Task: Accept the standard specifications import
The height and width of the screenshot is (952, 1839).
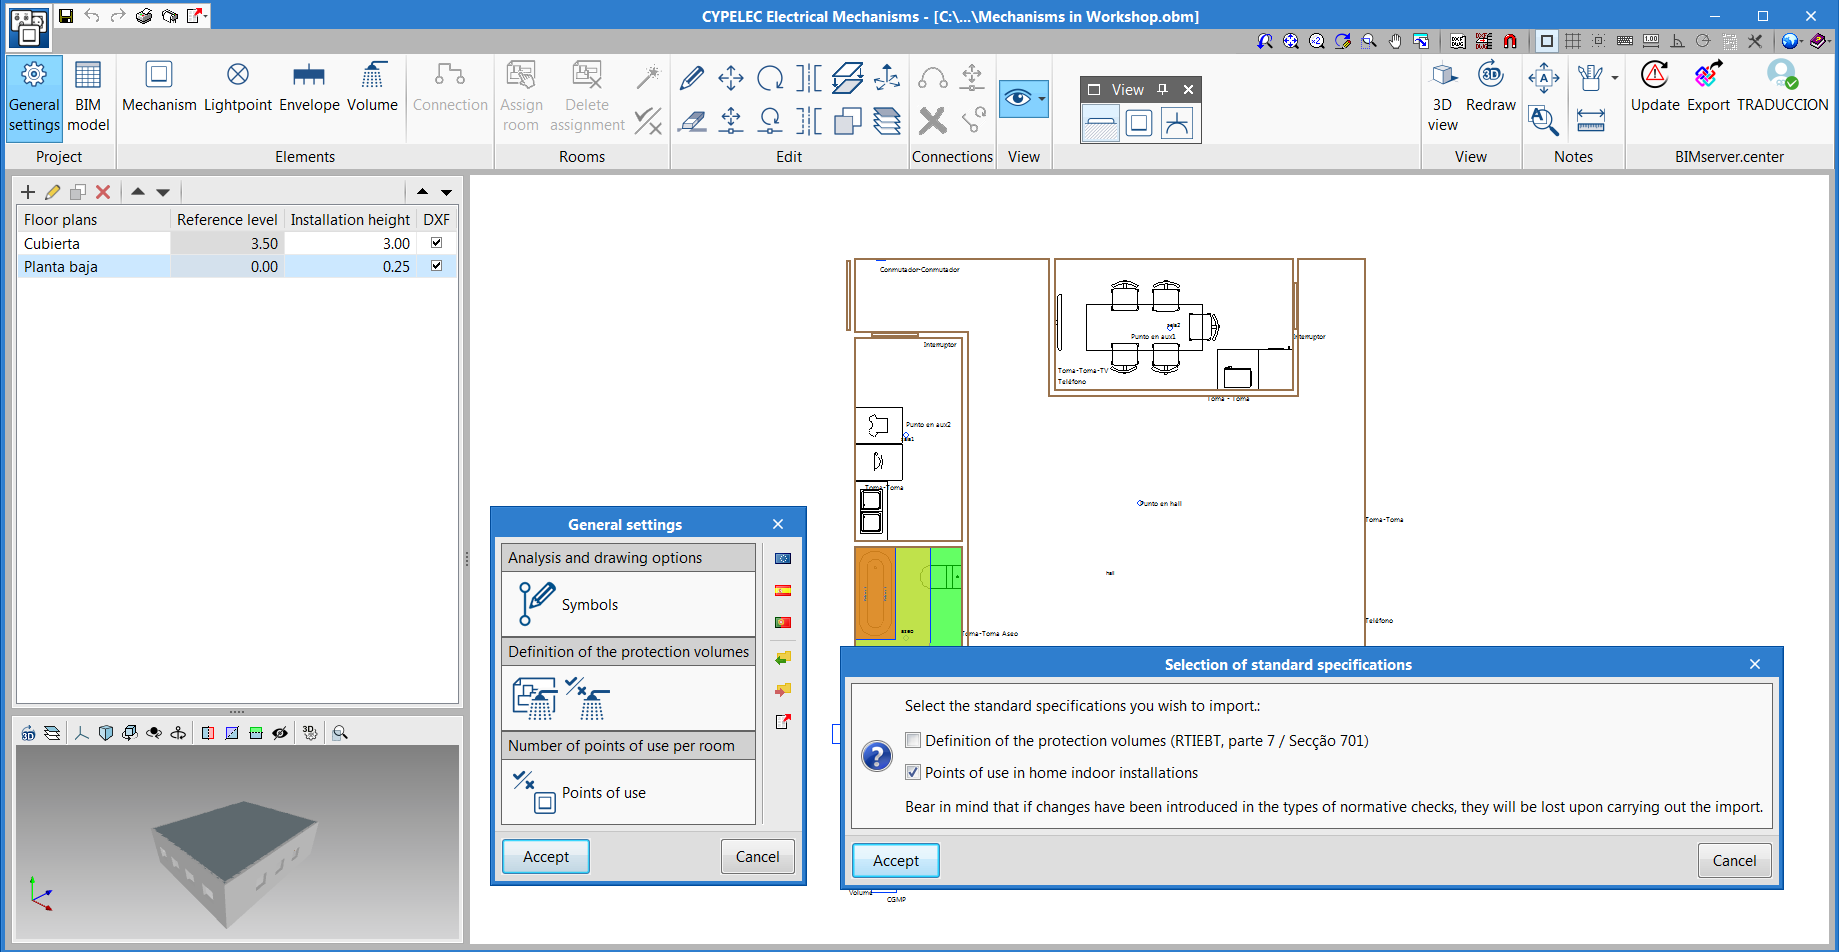Action: pos(895,861)
